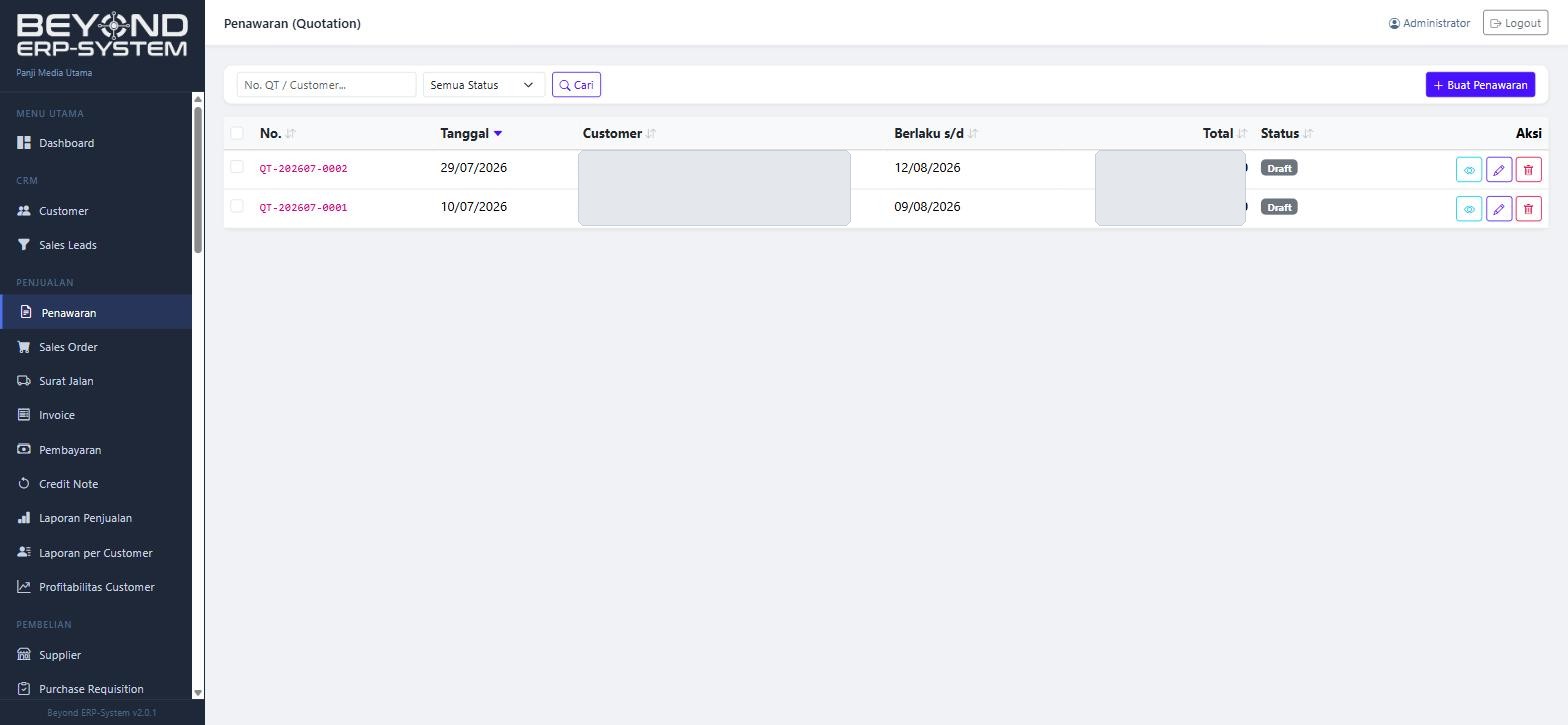1568x725 pixels.
Task: Click the Cari search button
Action: [x=576, y=85]
